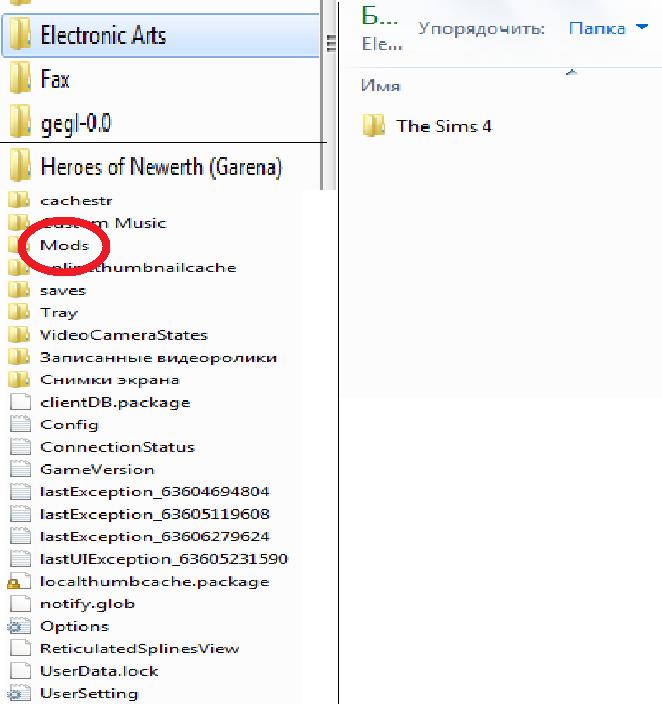Click the Config file icon
The height and width of the screenshot is (704, 662).
20,424
